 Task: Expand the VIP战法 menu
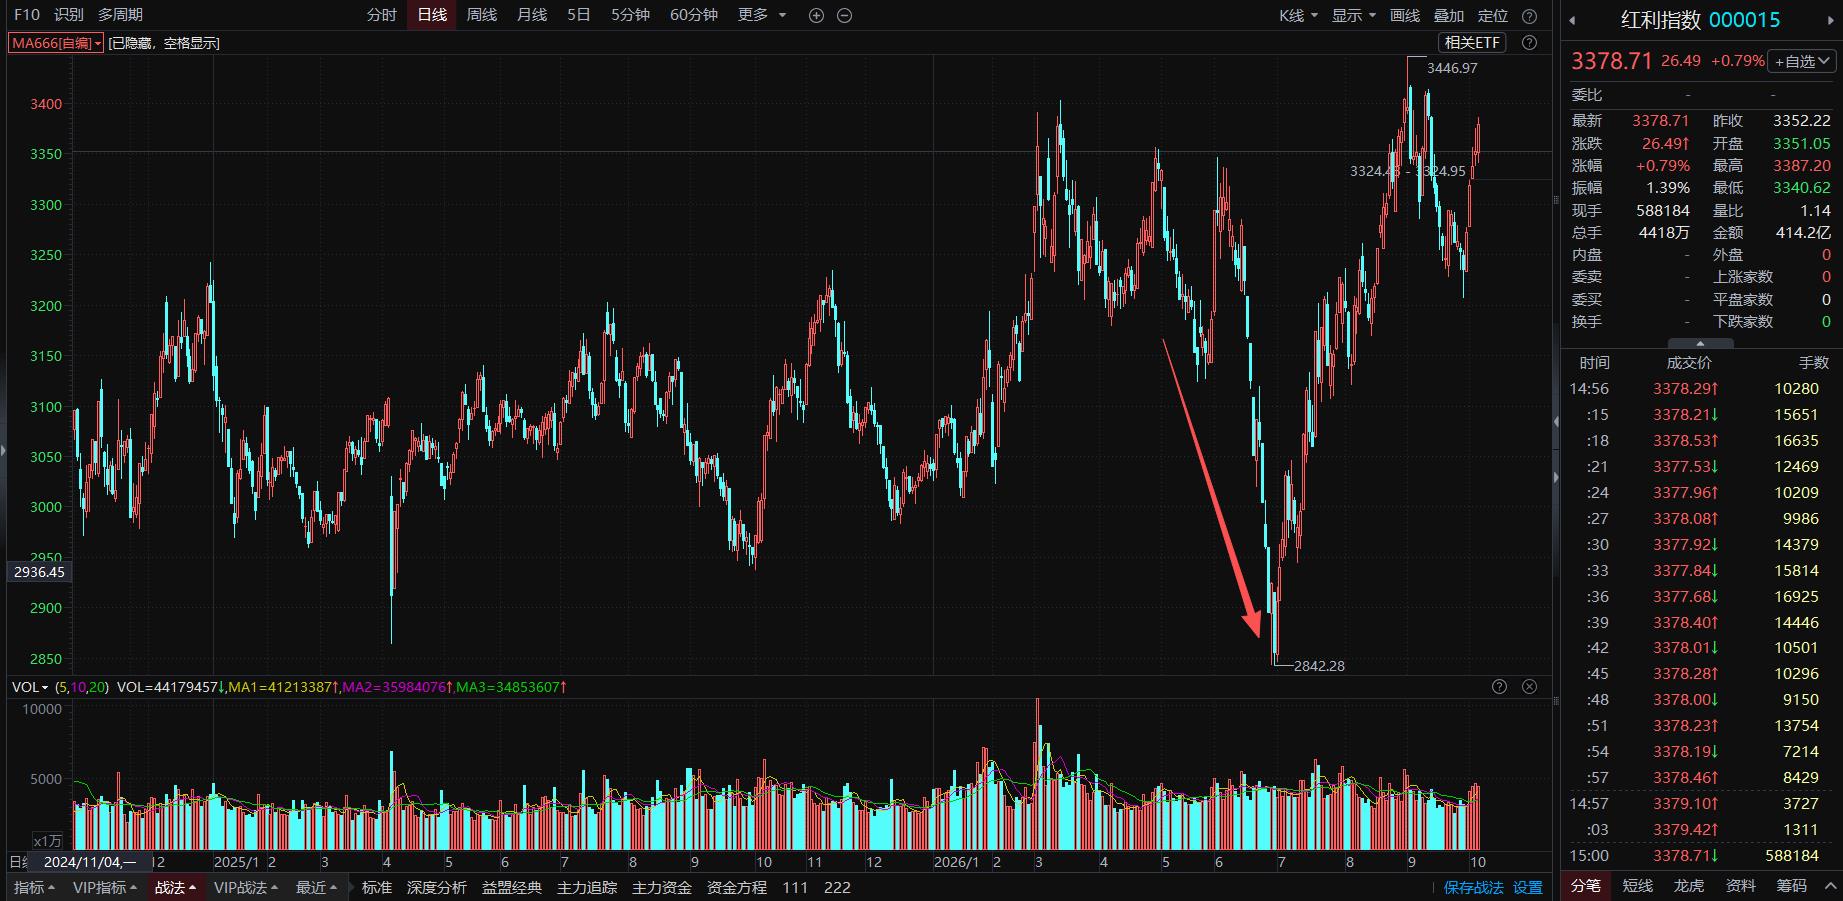pos(246,887)
